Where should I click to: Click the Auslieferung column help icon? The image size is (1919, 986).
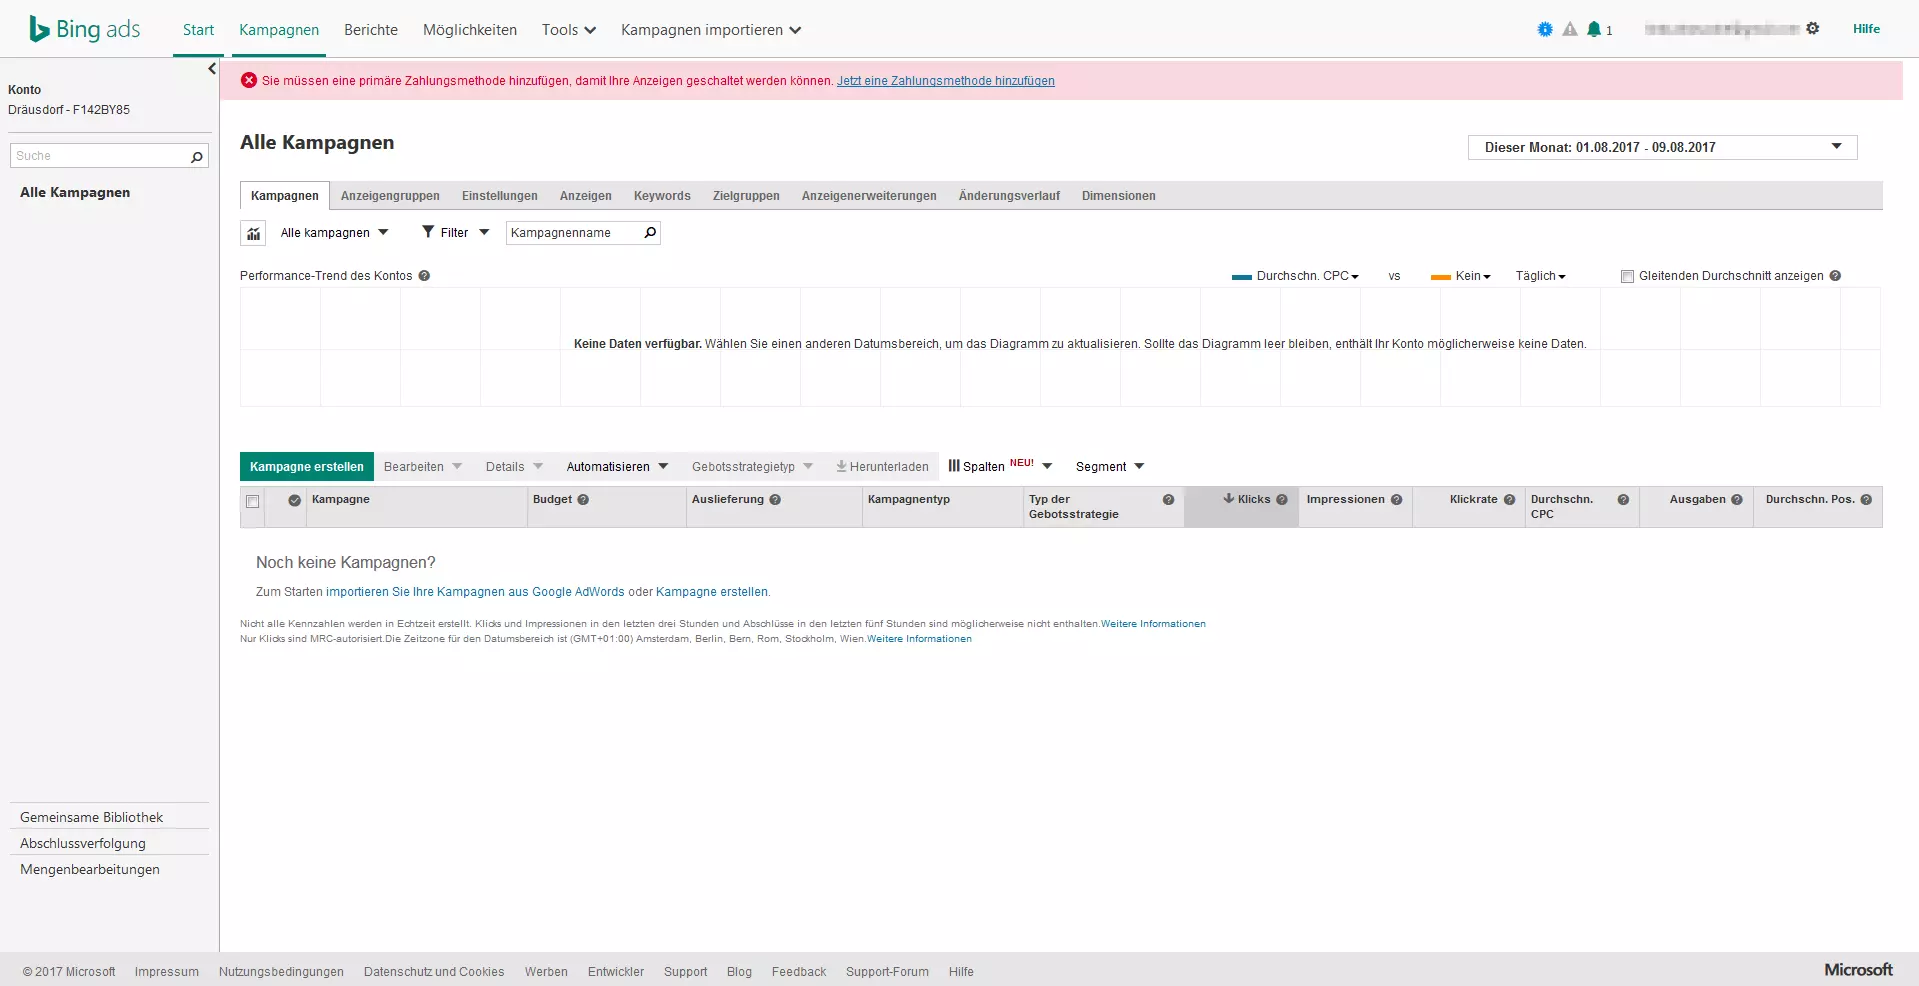click(x=775, y=500)
